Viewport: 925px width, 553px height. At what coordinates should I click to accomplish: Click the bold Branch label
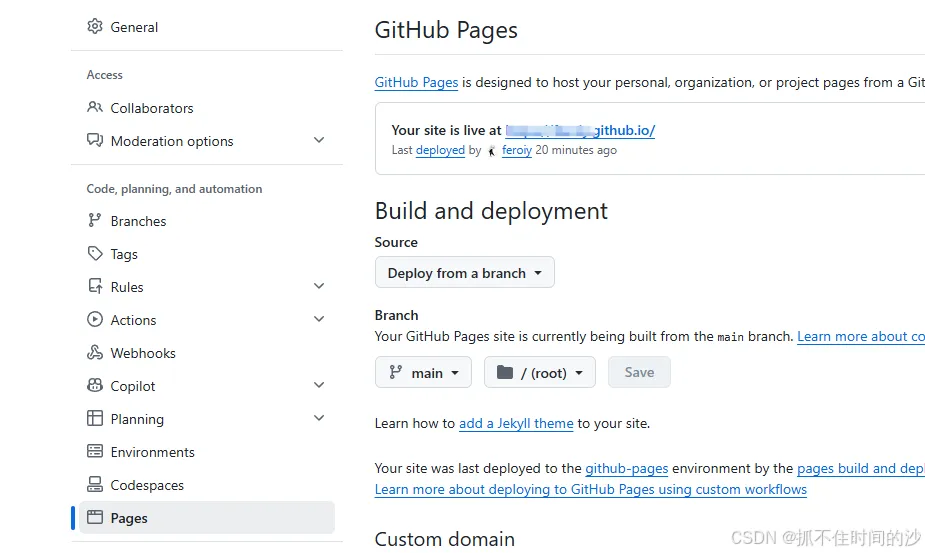396,316
